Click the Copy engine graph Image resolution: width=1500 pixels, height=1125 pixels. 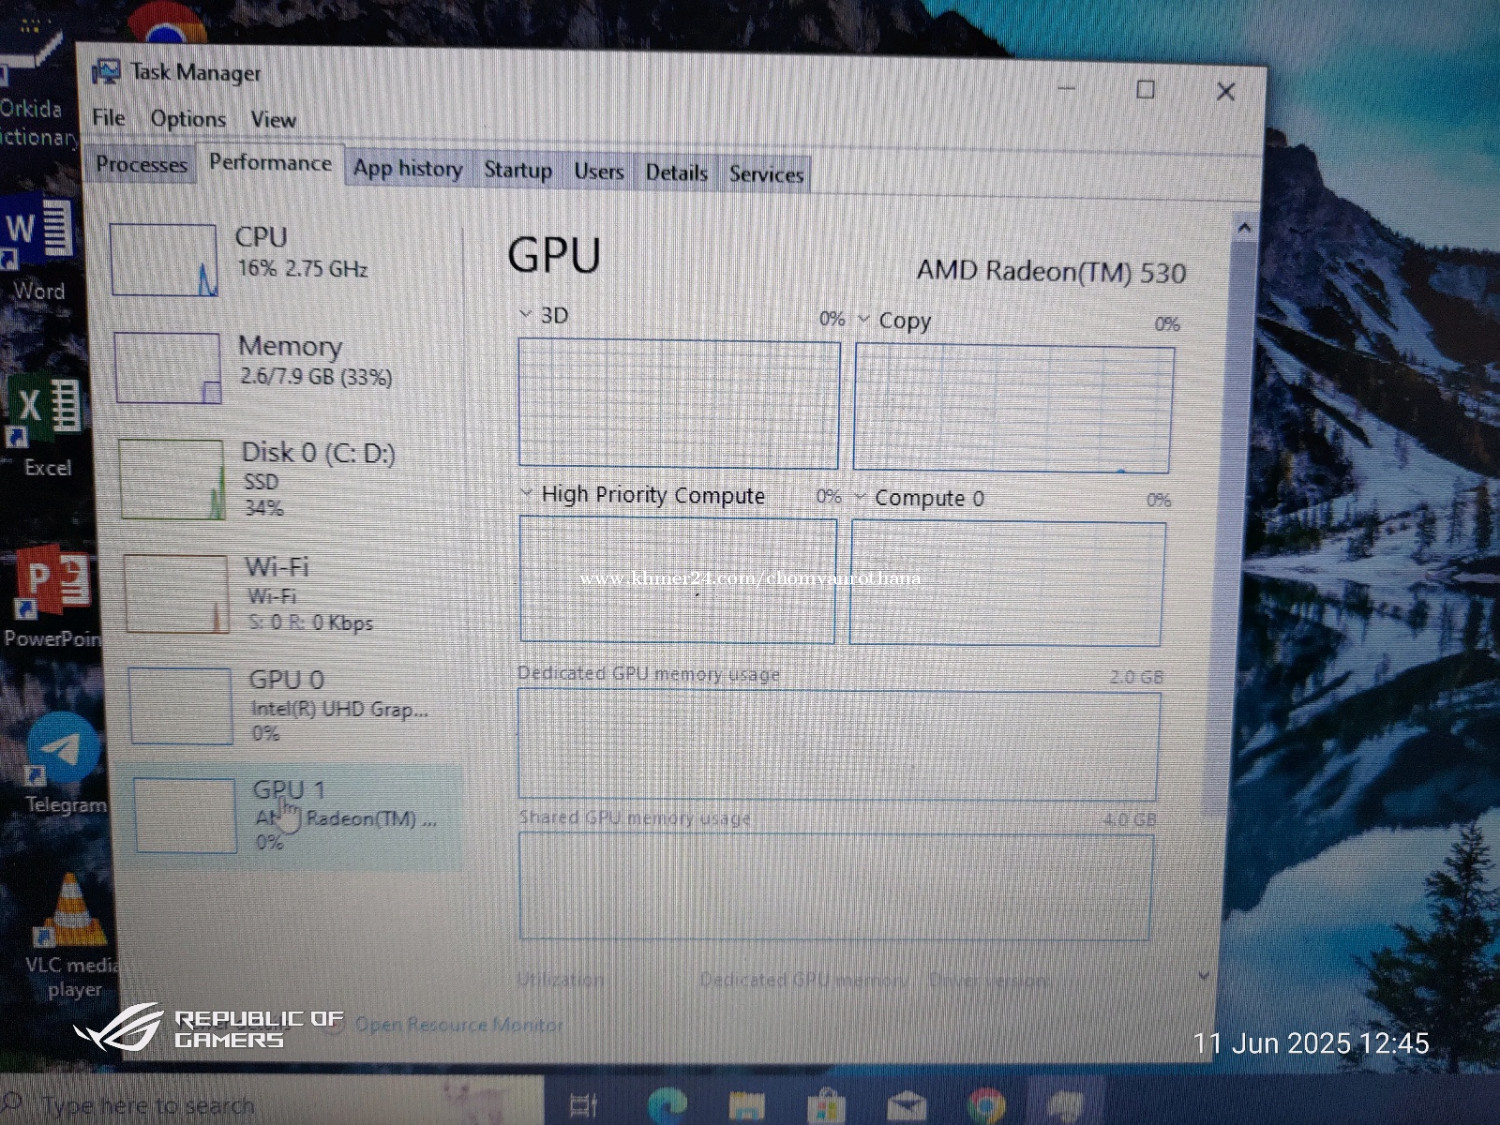coord(1013,409)
